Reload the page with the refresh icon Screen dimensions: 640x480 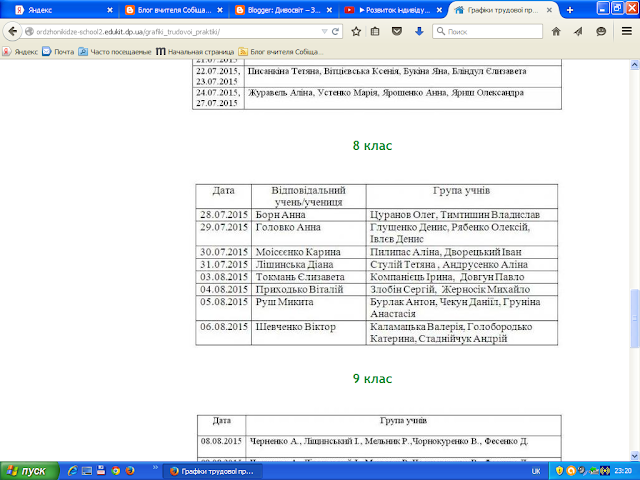(x=336, y=31)
